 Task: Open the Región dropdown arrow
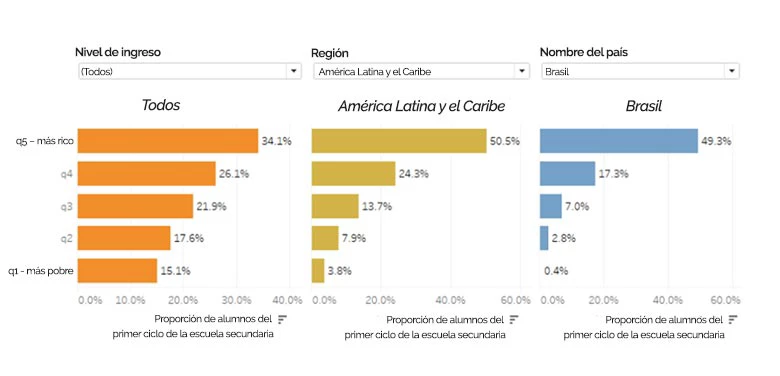coord(521,71)
